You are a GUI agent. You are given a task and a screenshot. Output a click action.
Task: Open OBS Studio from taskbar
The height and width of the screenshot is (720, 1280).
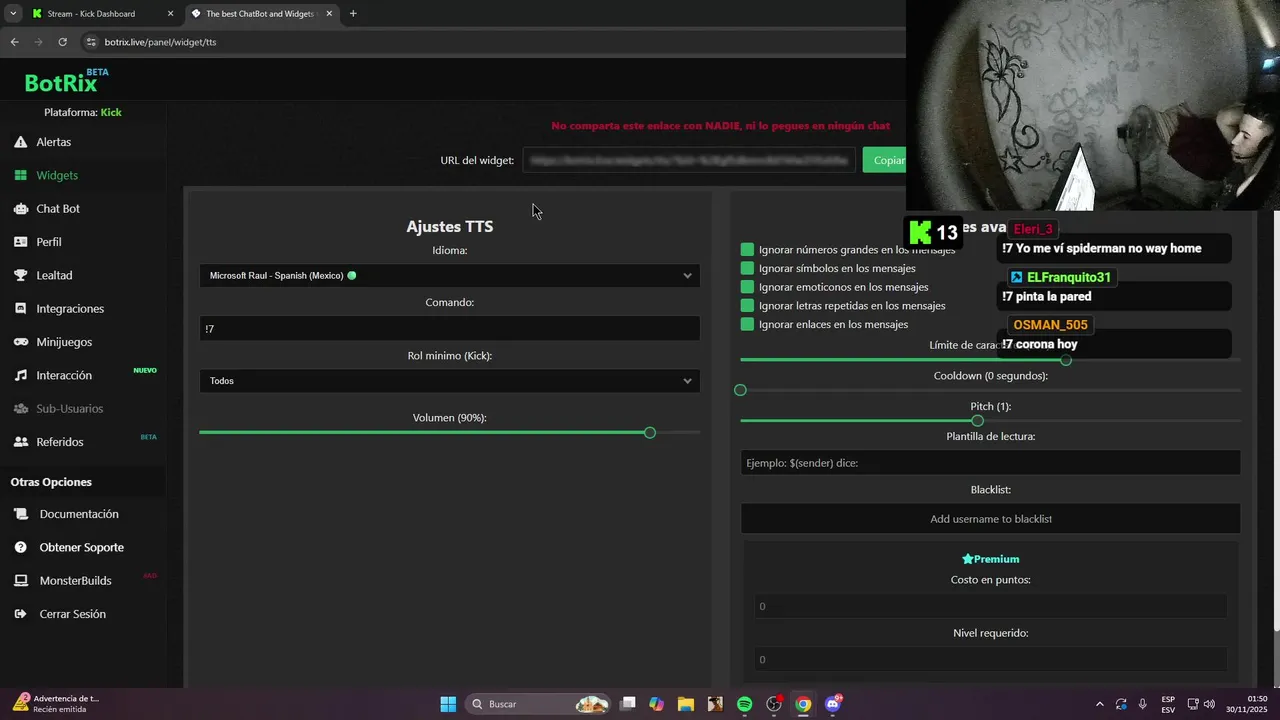point(774,704)
